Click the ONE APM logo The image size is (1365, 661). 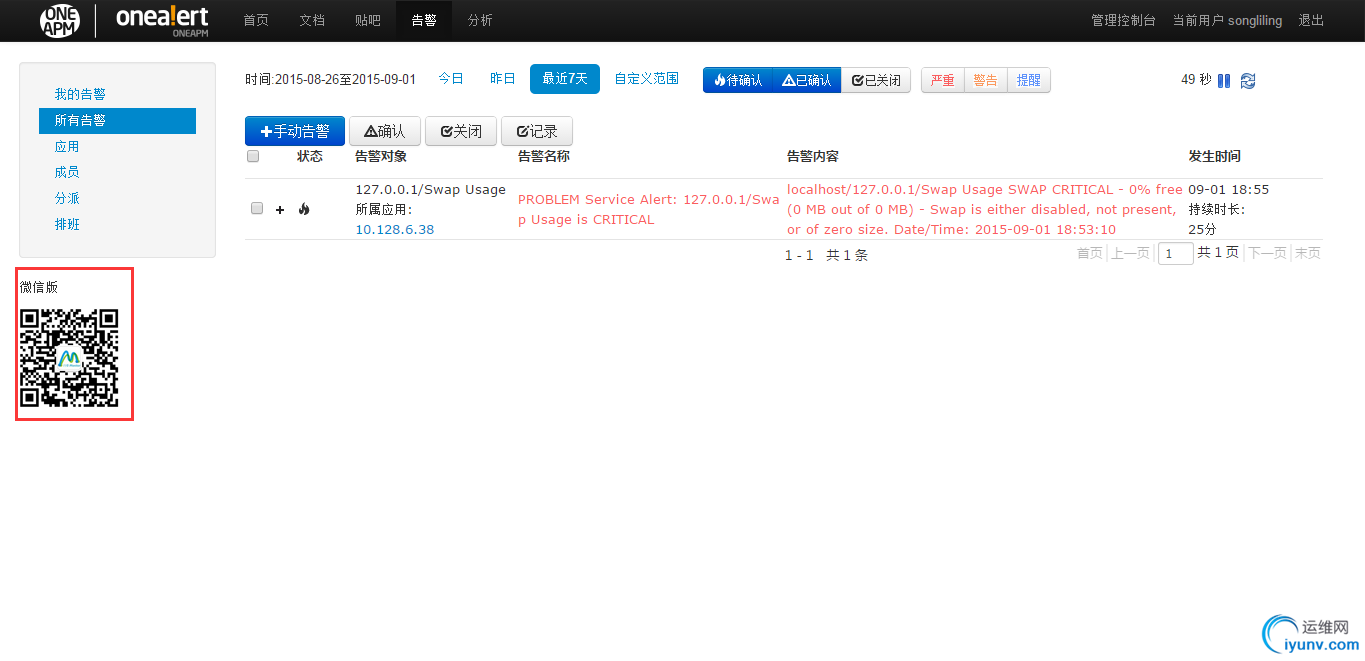click(60, 20)
